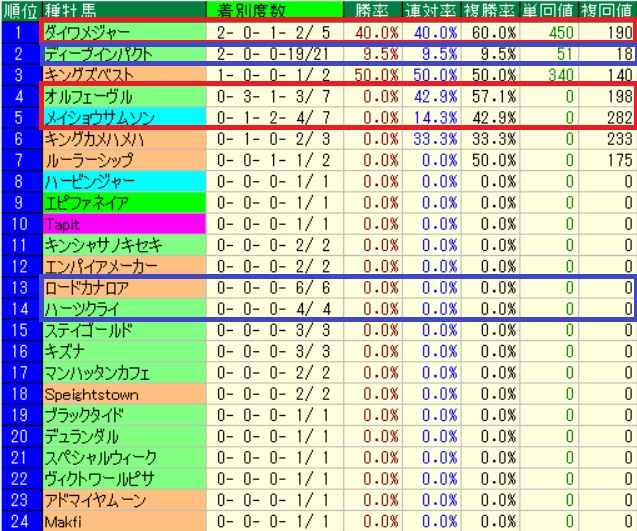
Task: Select sire name デュランダル
Action: pyautogui.click(x=82, y=437)
